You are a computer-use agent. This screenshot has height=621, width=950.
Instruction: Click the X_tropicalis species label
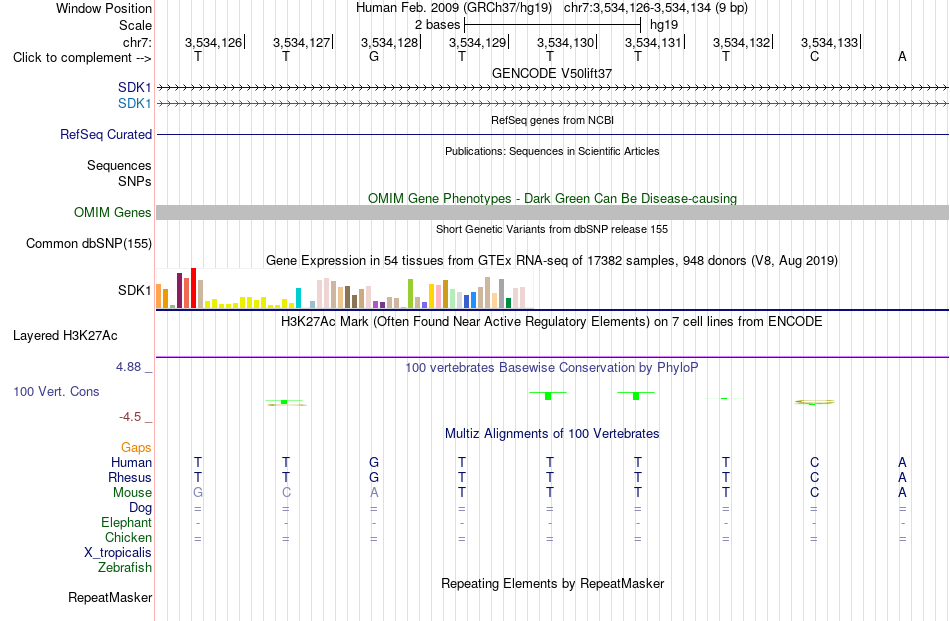(118, 553)
